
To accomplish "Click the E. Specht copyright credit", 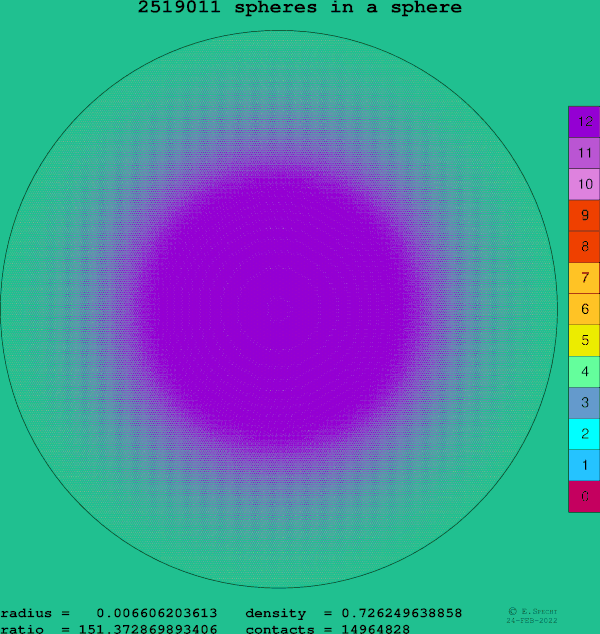I will coord(532,611).
